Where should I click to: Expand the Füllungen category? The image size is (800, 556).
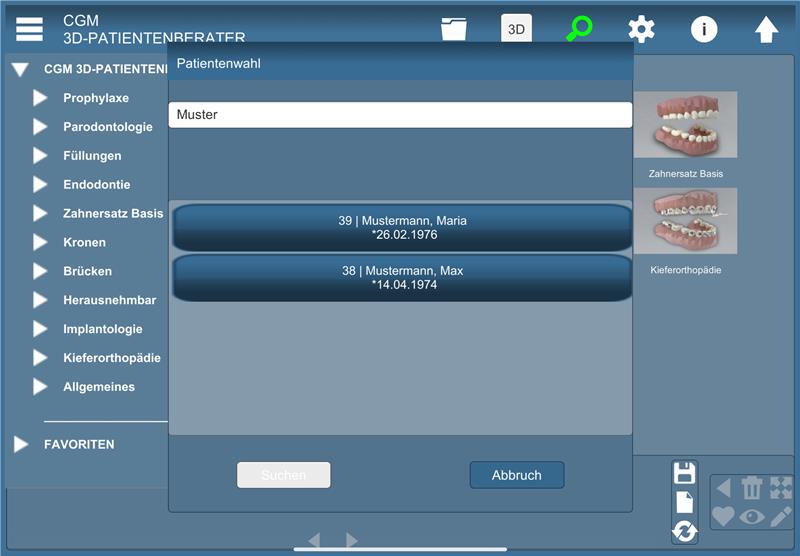(40, 156)
